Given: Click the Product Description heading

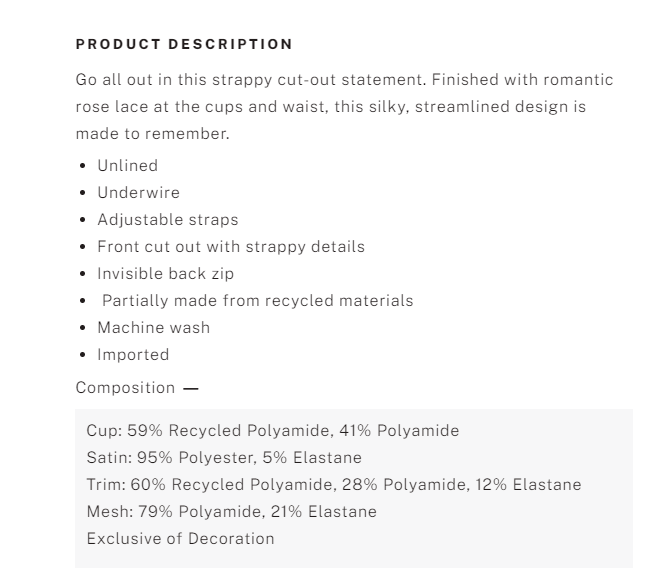Looking at the screenshot, I should coord(184,44).
